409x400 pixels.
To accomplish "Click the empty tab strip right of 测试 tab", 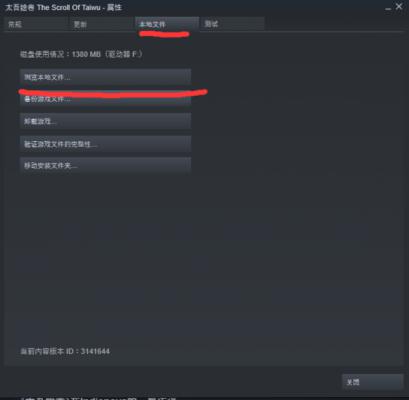I will tap(333, 24).
